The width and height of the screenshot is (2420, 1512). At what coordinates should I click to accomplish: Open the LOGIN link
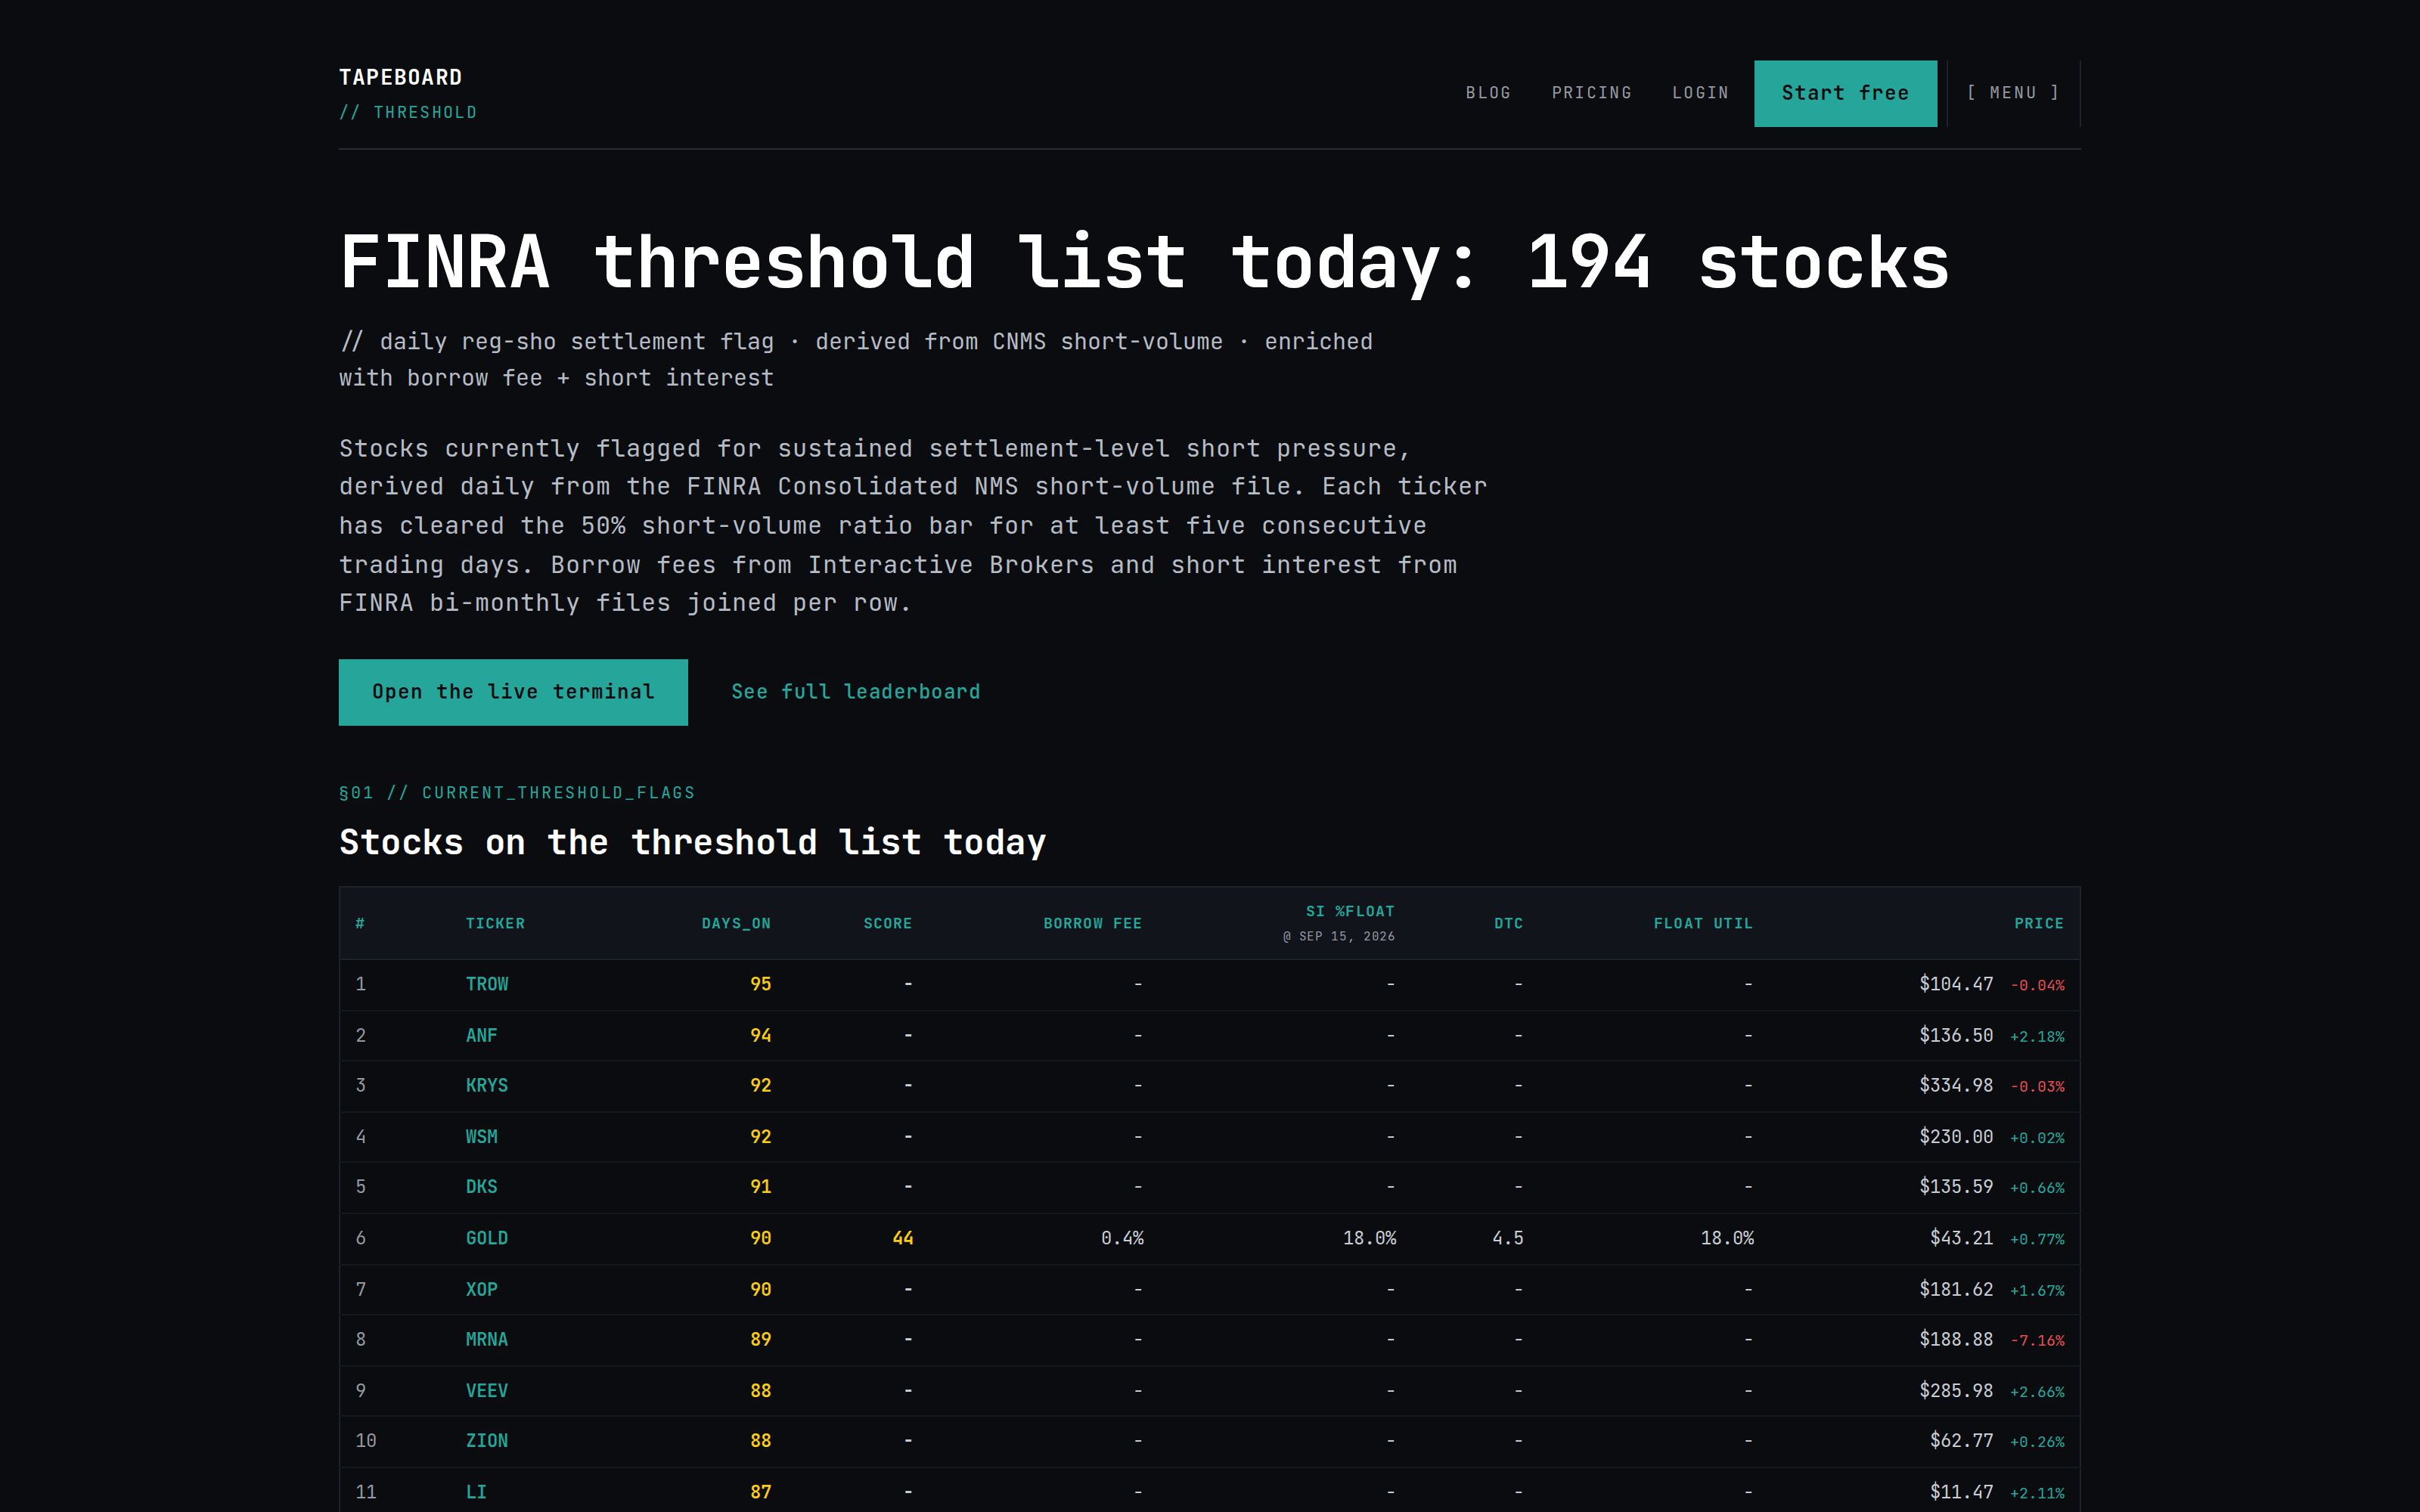click(1700, 93)
